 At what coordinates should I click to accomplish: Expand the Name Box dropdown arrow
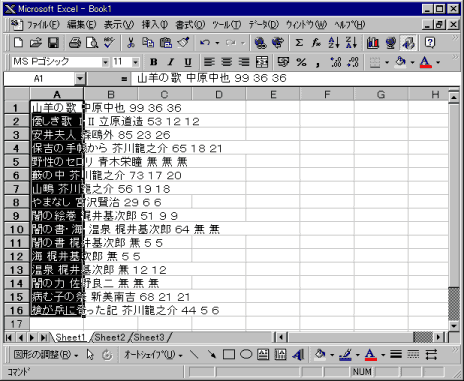80,79
